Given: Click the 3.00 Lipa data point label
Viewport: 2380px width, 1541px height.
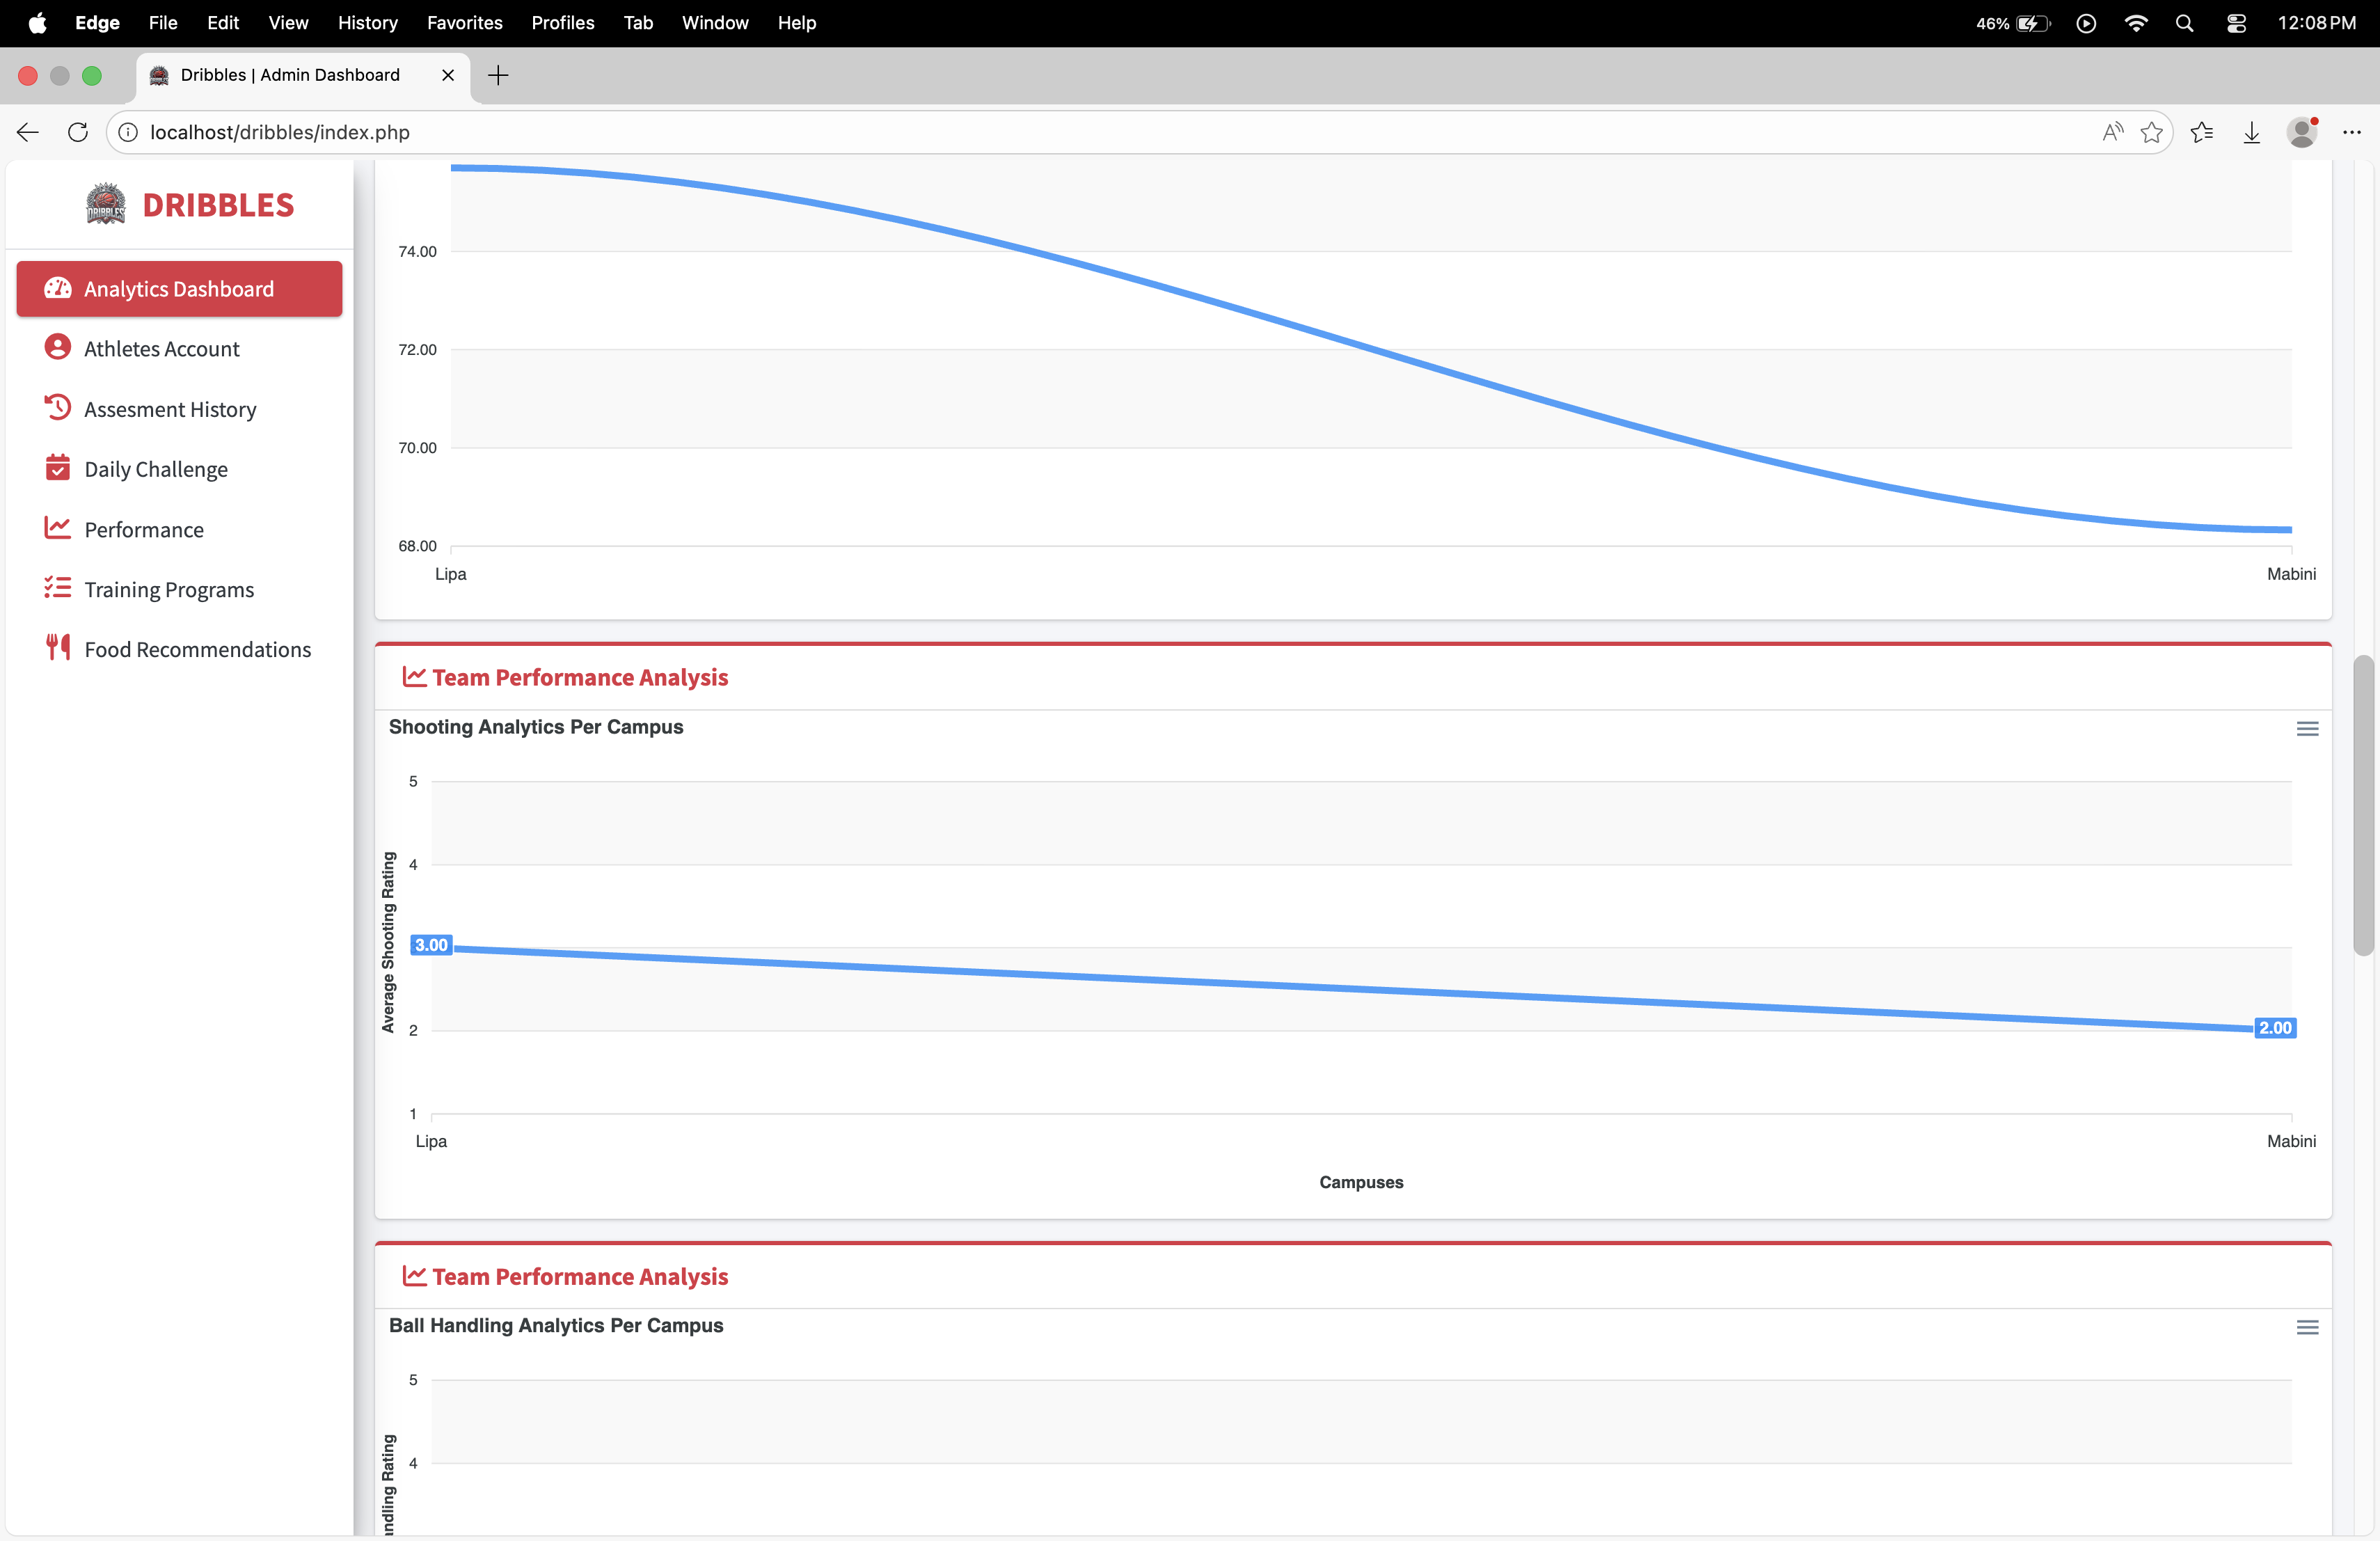Looking at the screenshot, I should [431, 945].
